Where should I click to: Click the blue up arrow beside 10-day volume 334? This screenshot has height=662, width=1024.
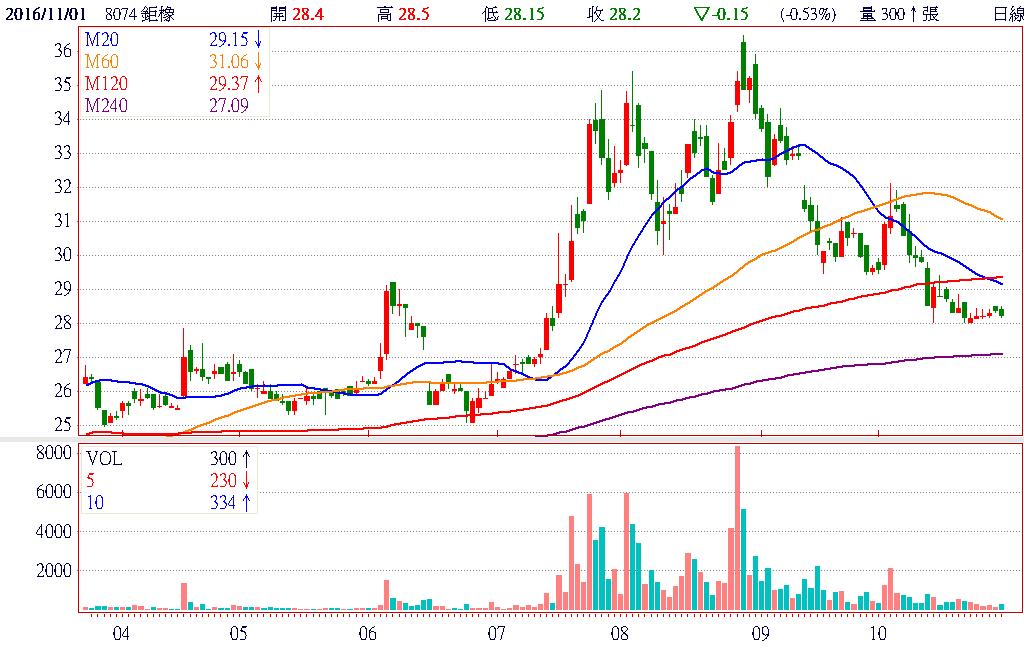click(x=244, y=502)
